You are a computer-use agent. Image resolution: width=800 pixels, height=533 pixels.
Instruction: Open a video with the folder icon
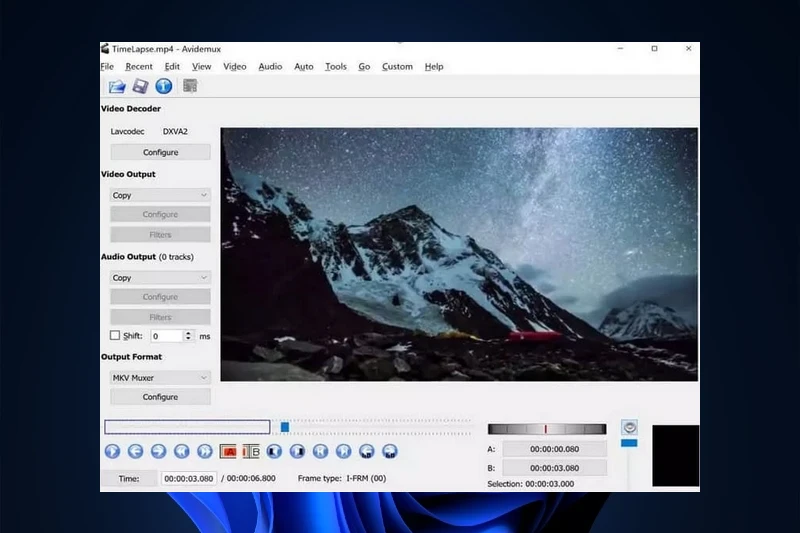point(117,86)
